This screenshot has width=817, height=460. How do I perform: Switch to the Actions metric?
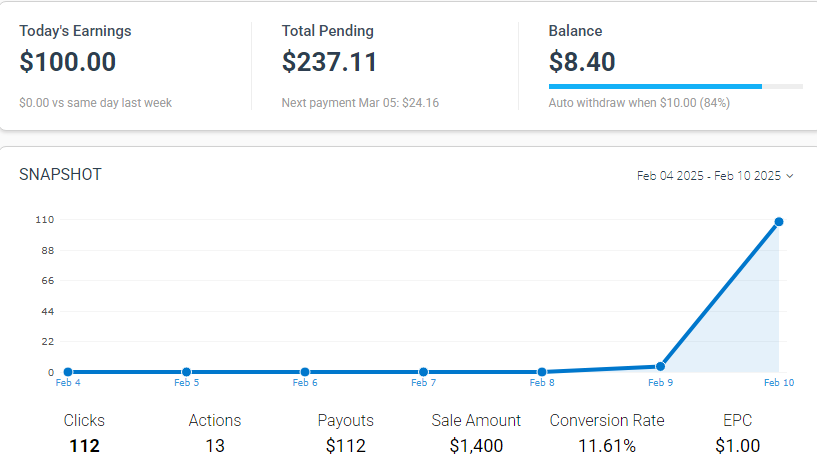215,433
